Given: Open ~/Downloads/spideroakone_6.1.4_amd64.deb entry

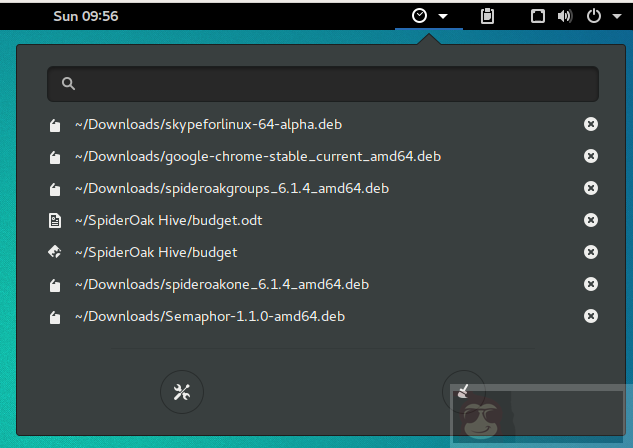Looking at the screenshot, I should click(x=222, y=285).
